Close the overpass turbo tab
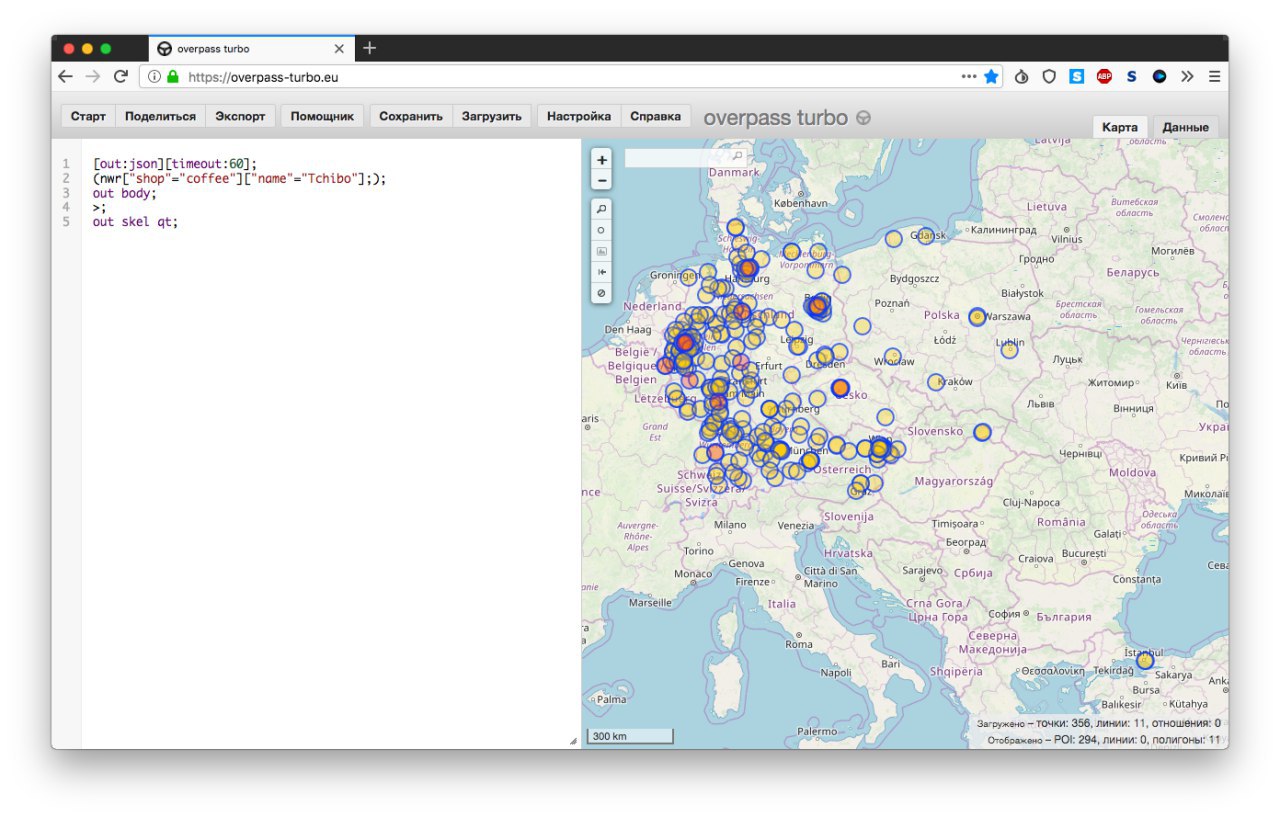Screen dimensions: 1280x817 [x=339, y=48]
